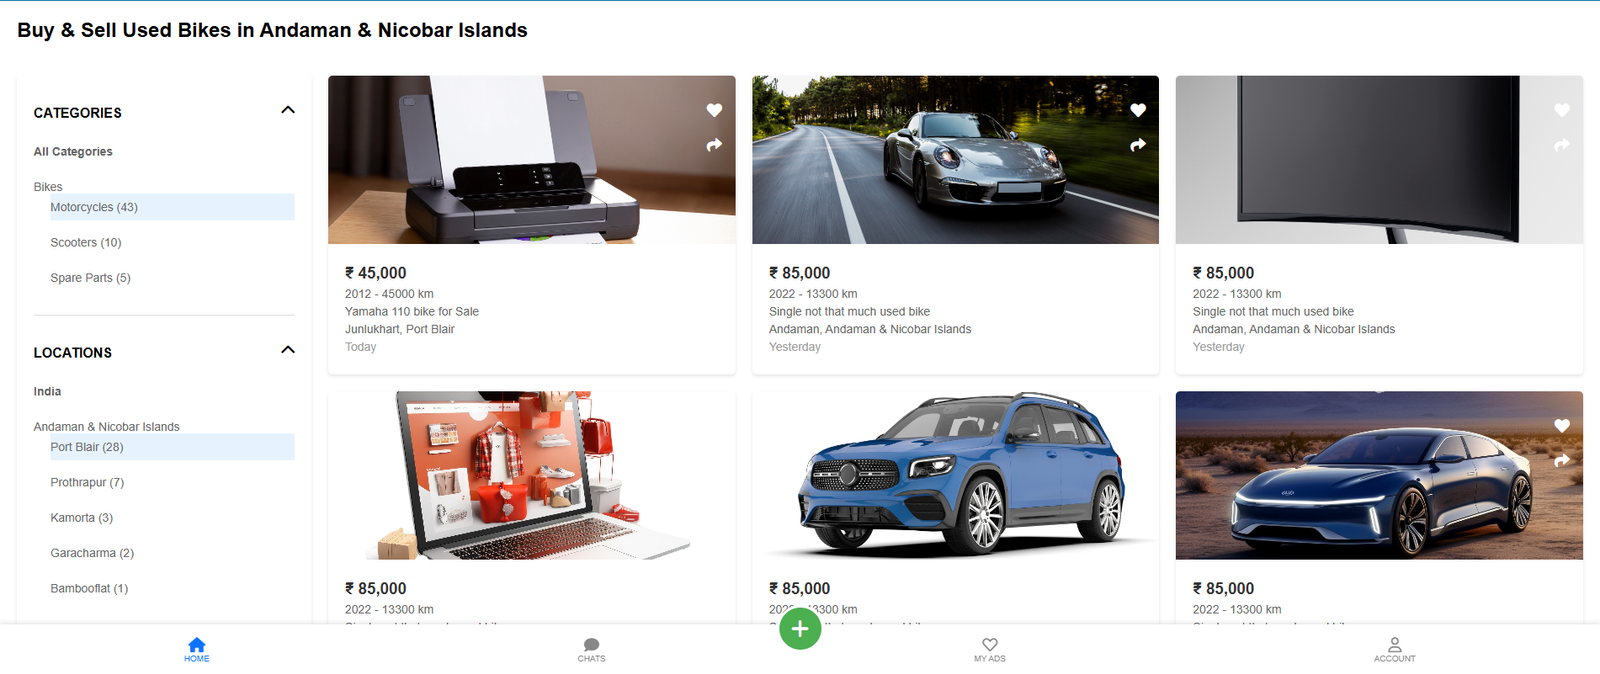The image size is (1600, 674).
Task: Select Motorcycles (43) category
Action: pyautogui.click(x=94, y=207)
